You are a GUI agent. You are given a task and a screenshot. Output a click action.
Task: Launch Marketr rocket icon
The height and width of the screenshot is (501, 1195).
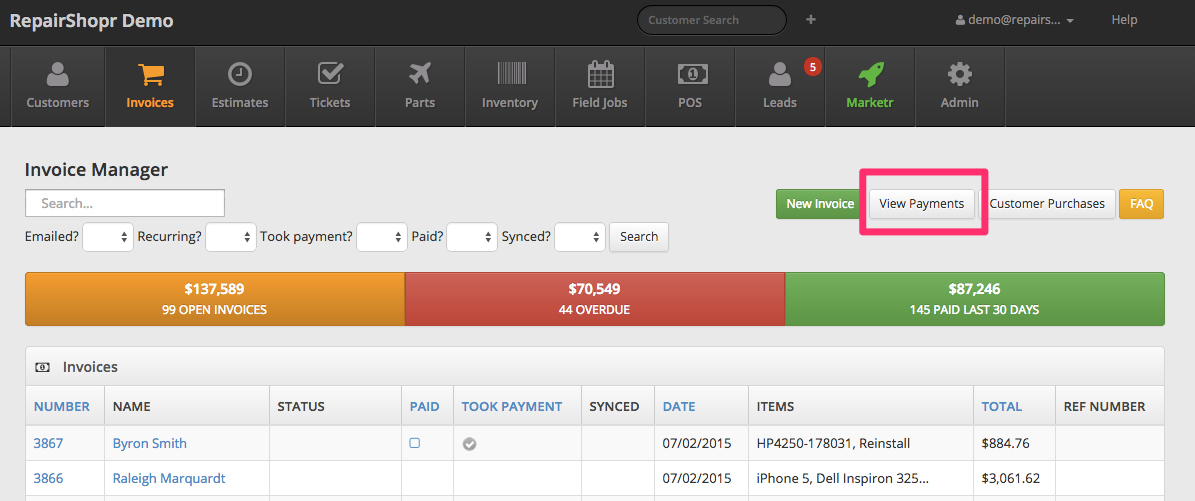[x=870, y=75]
